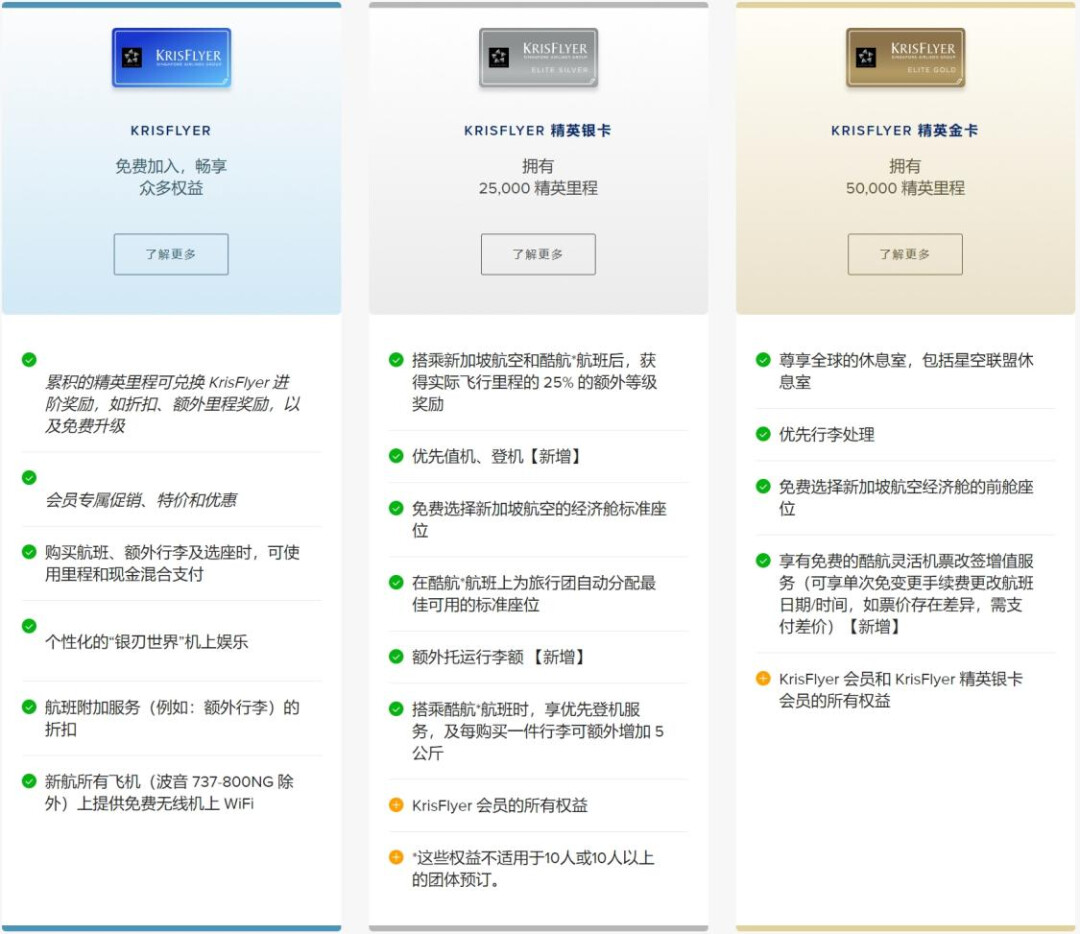This screenshot has height=934, width=1080.
Task: Click the blue KrisFlyer card image
Action: pos(171,58)
